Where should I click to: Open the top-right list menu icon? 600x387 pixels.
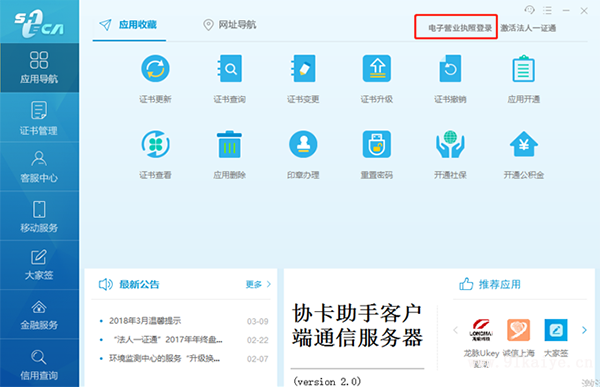click(x=548, y=11)
